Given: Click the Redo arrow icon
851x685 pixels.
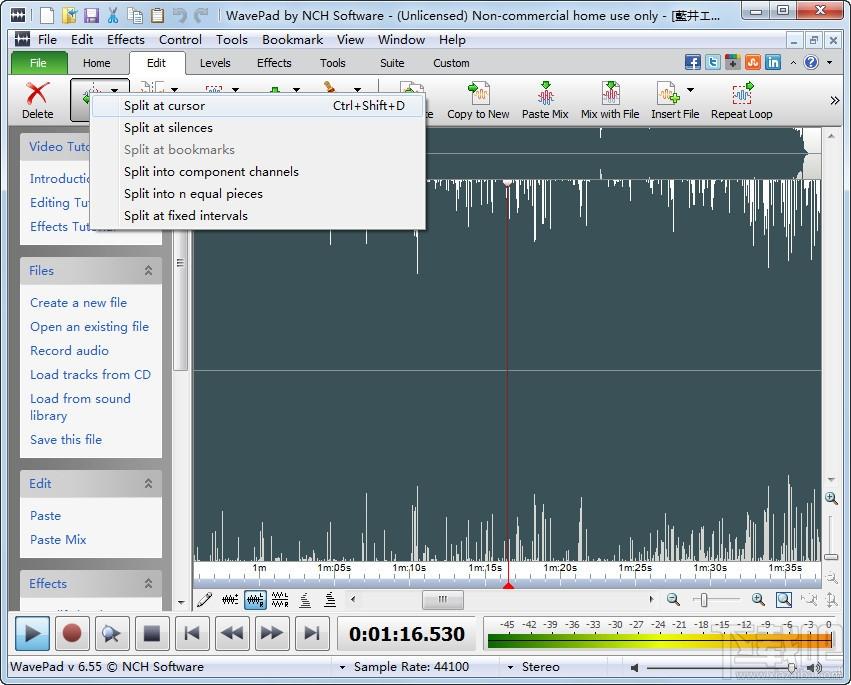Looking at the screenshot, I should click(x=201, y=15).
